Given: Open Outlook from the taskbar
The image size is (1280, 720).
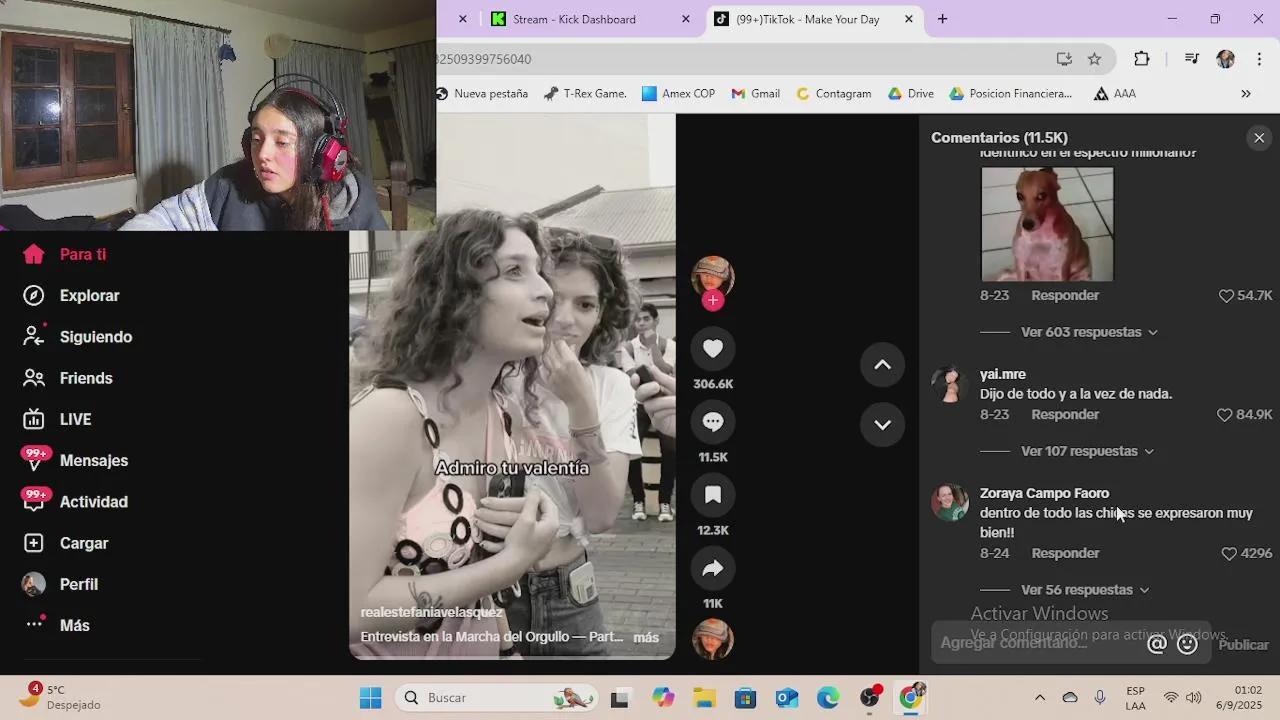Looking at the screenshot, I should [x=786, y=698].
